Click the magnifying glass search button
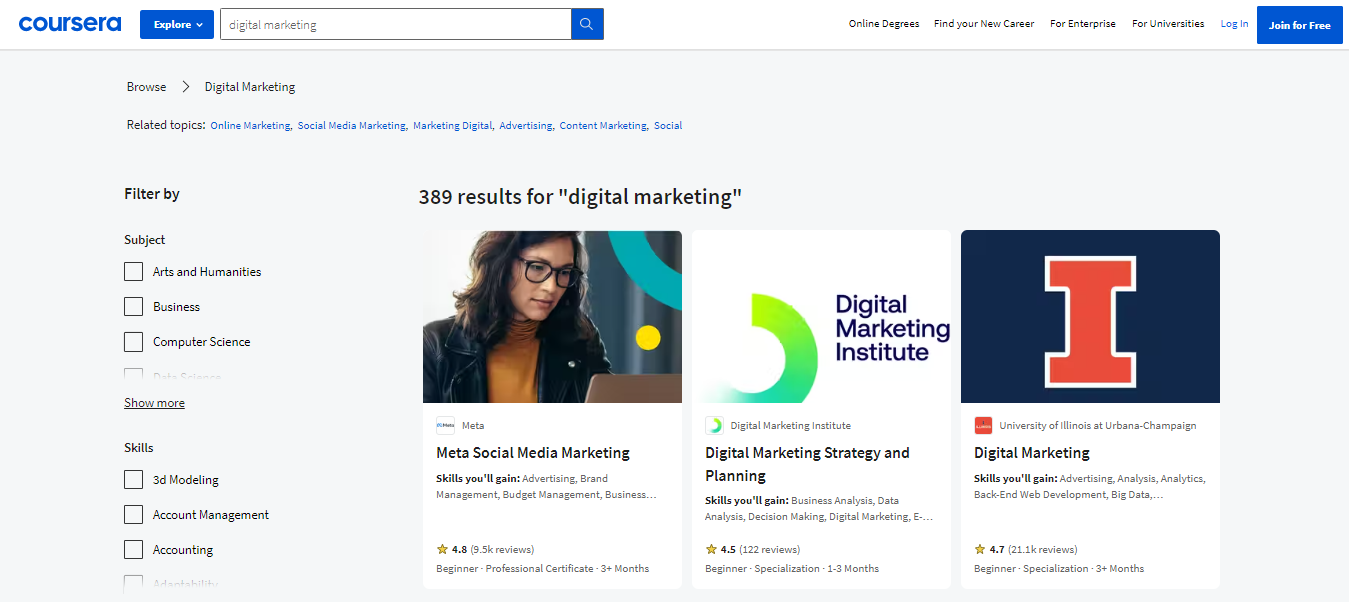This screenshot has width=1349, height=602. (x=587, y=25)
